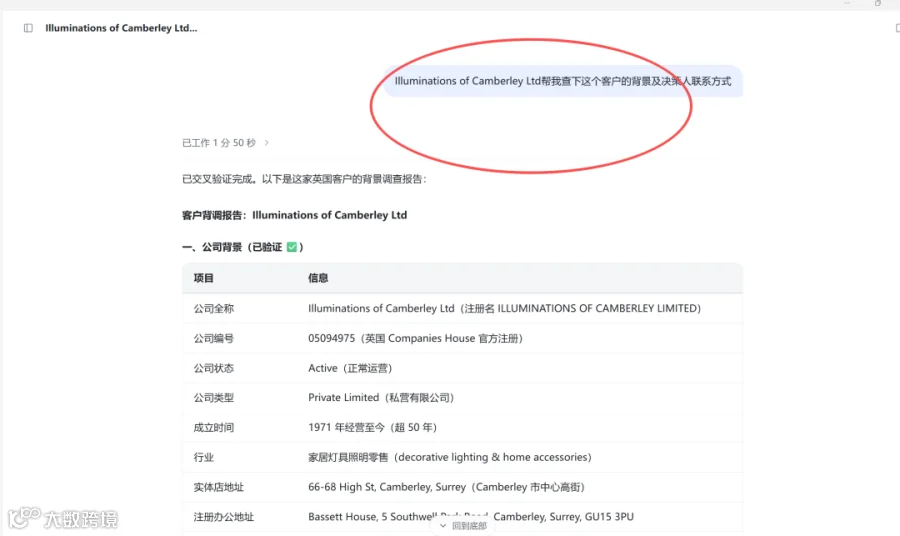This screenshot has width=900, height=536.
Task: Toggle the sidebar panel icon
Action: (x=28, y=28)
